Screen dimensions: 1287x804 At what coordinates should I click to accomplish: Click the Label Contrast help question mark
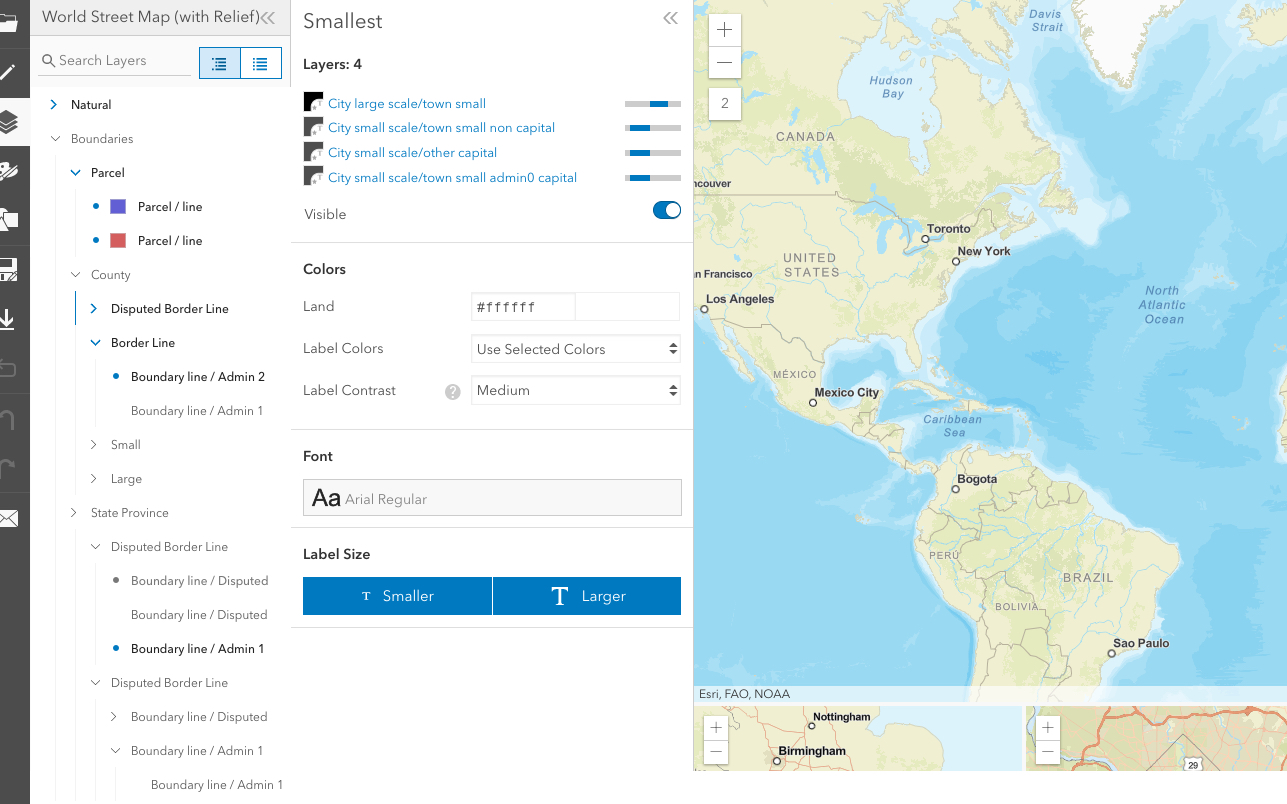pos(453,392)
